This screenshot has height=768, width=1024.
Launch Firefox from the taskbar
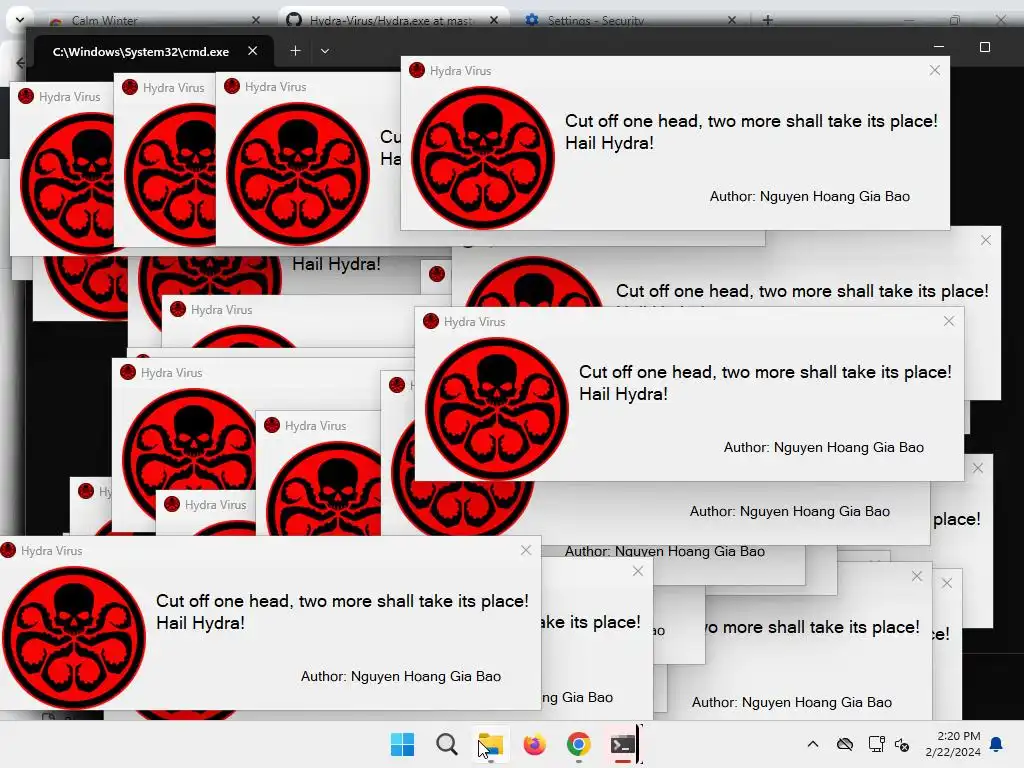(x=534, y=744)
